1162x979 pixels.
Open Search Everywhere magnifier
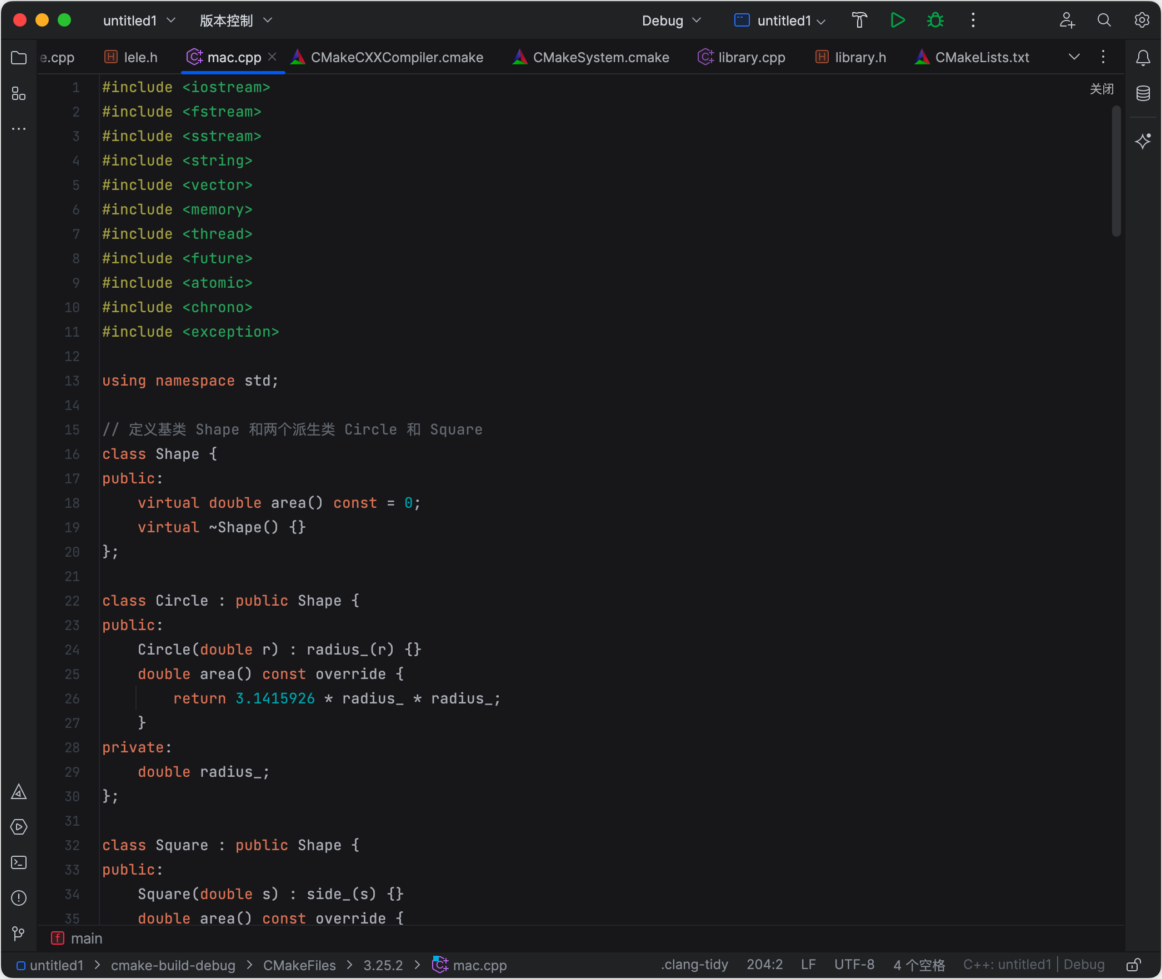[x=1104, y=21]
